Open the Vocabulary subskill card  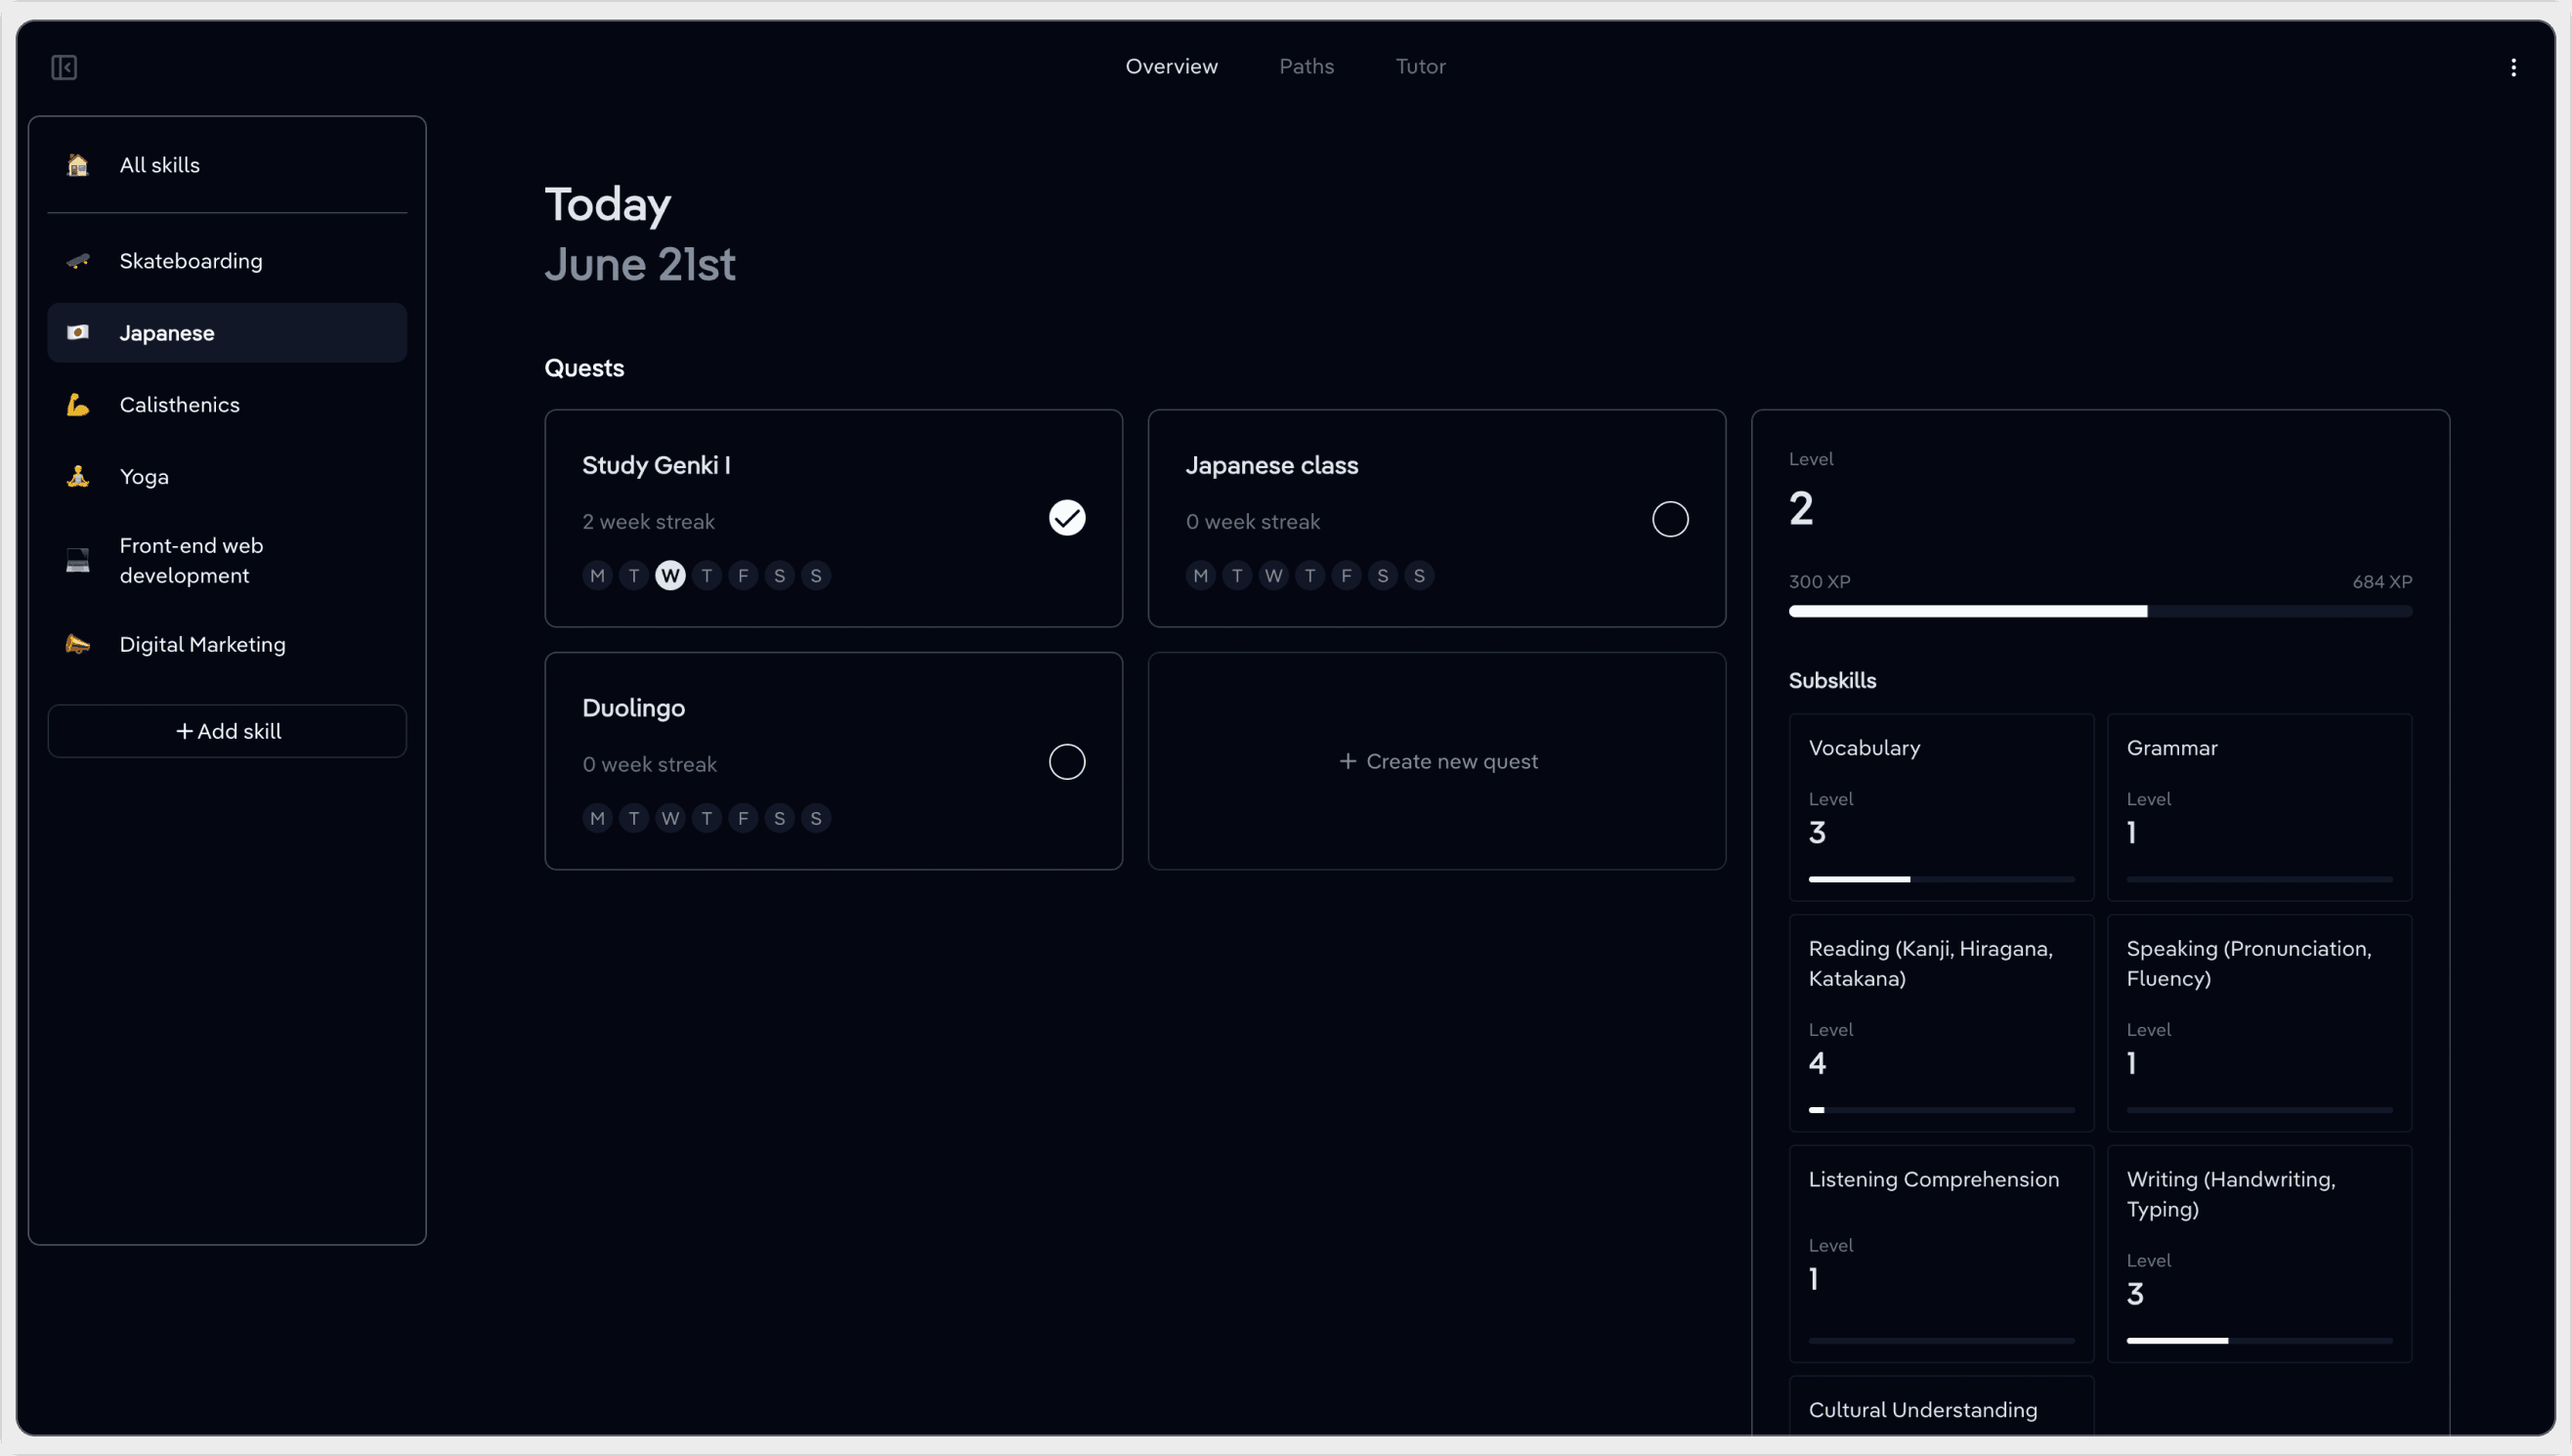pyautogui.click(x=1941, y=807)
